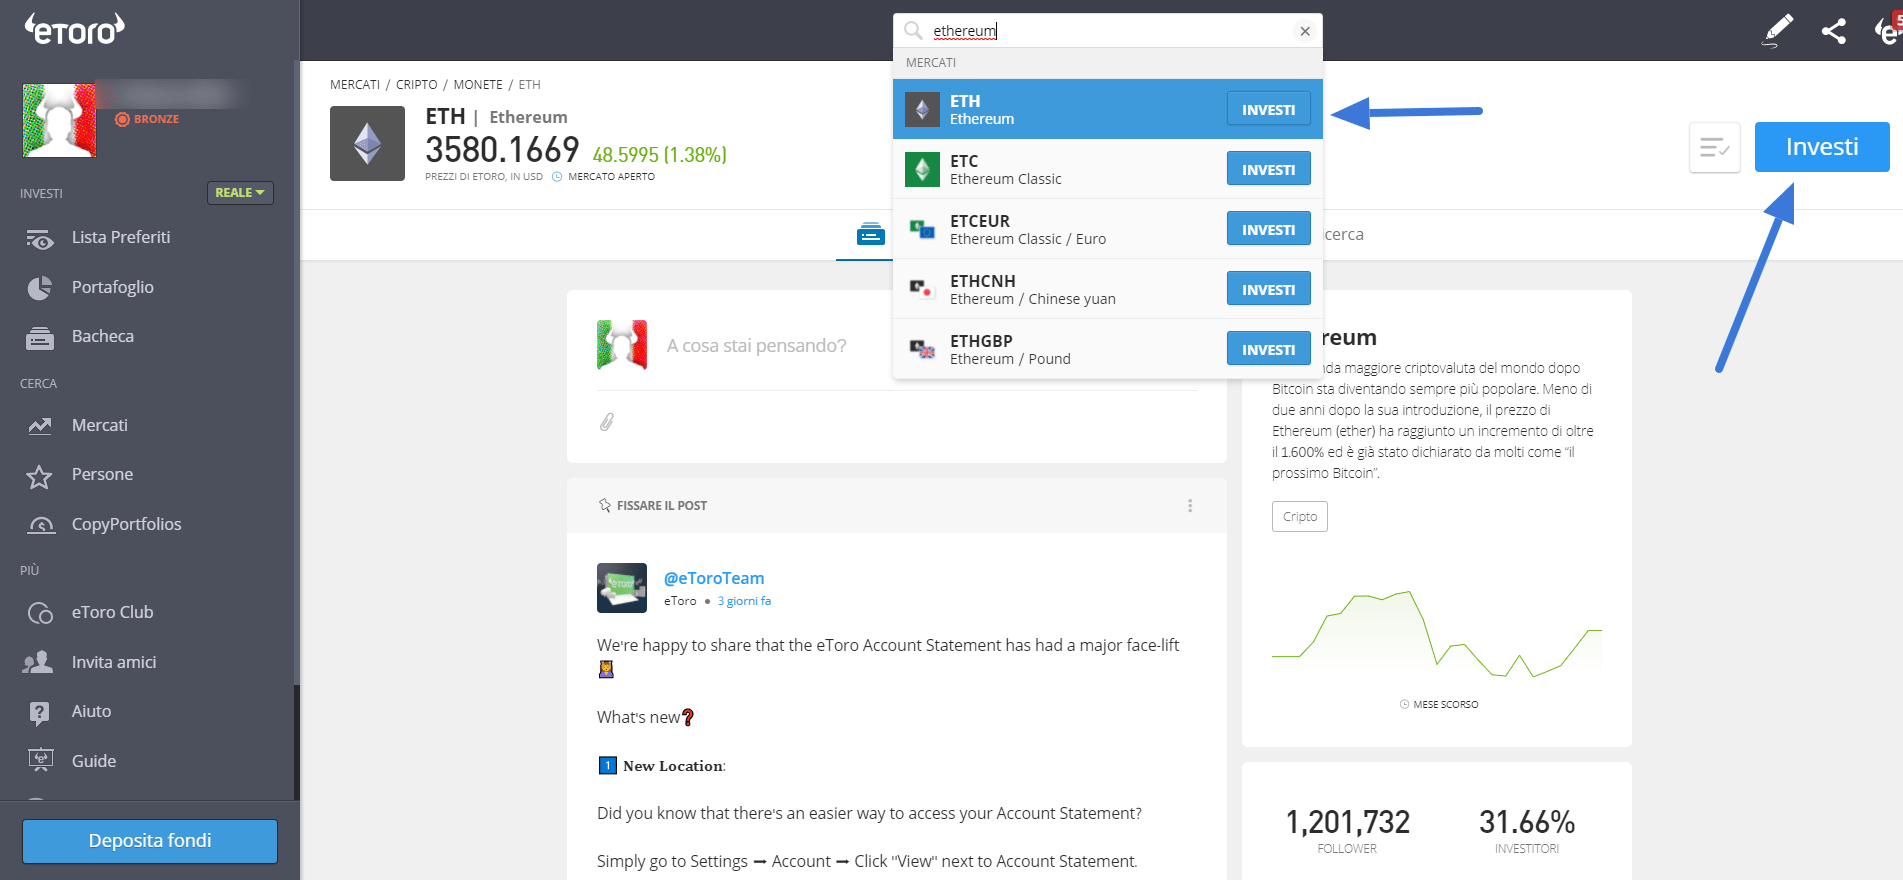Image resolution: width=1903 pixels, height=880 pixels.
Task: Open the pinned post options dots
Action: click(1190, 506)
